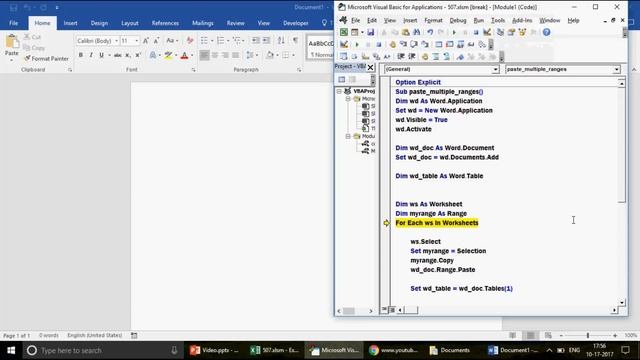Click the Find binoculars icon in VBA toolbar

417,32
